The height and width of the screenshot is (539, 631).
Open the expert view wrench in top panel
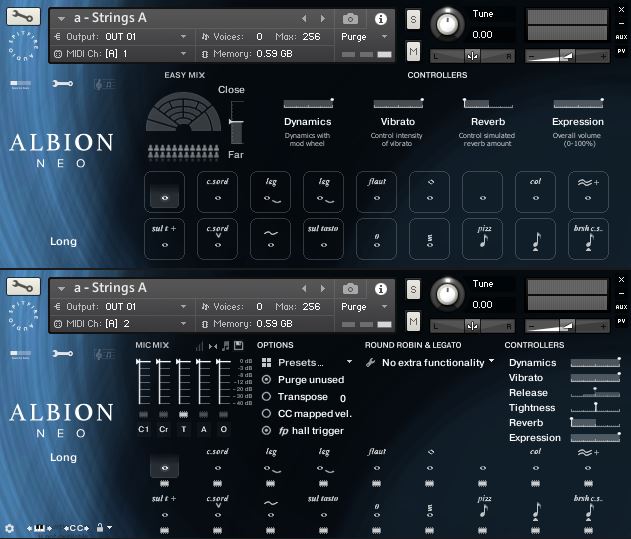(62, 83)
